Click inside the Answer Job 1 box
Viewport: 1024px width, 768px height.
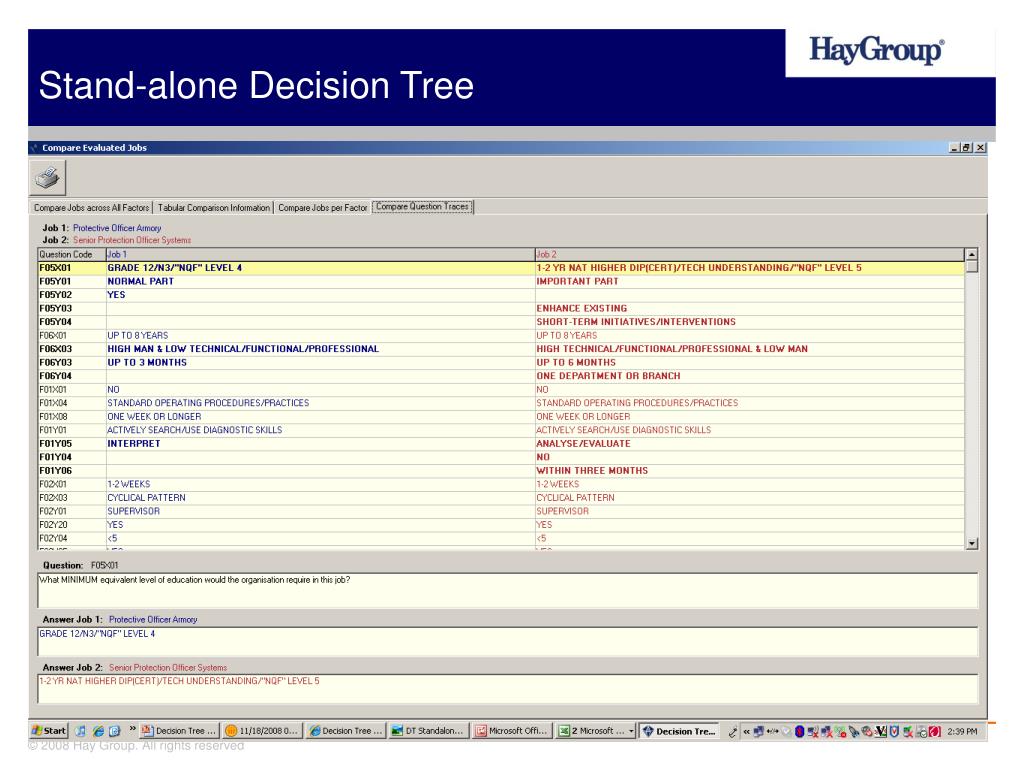(x=507, y=641)
